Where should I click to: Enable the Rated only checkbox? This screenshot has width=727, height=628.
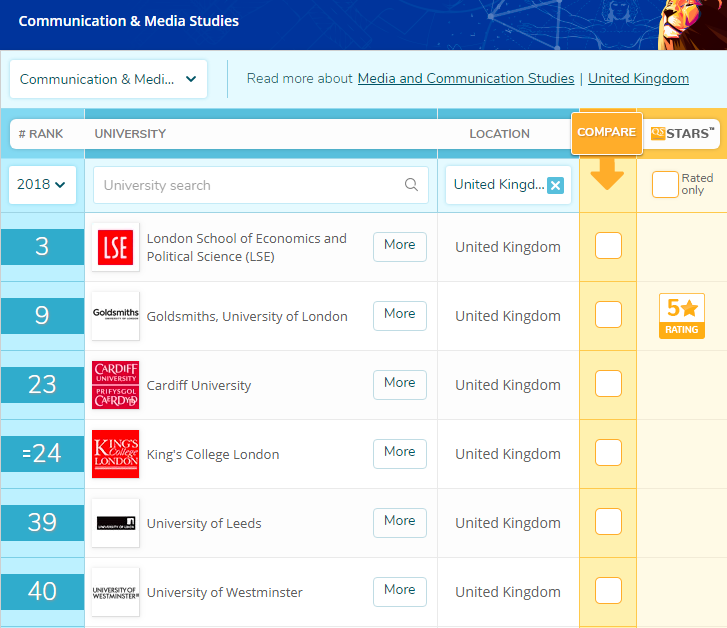(x=665, y=185)
